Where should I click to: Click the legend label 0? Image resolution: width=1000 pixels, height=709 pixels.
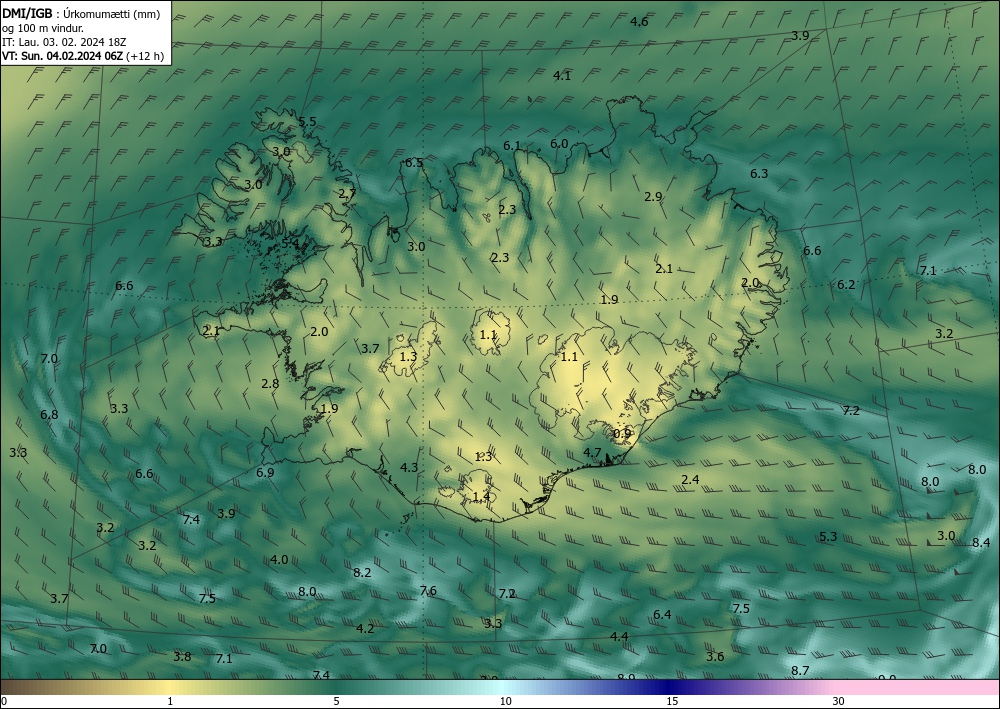tap(4, 702)
